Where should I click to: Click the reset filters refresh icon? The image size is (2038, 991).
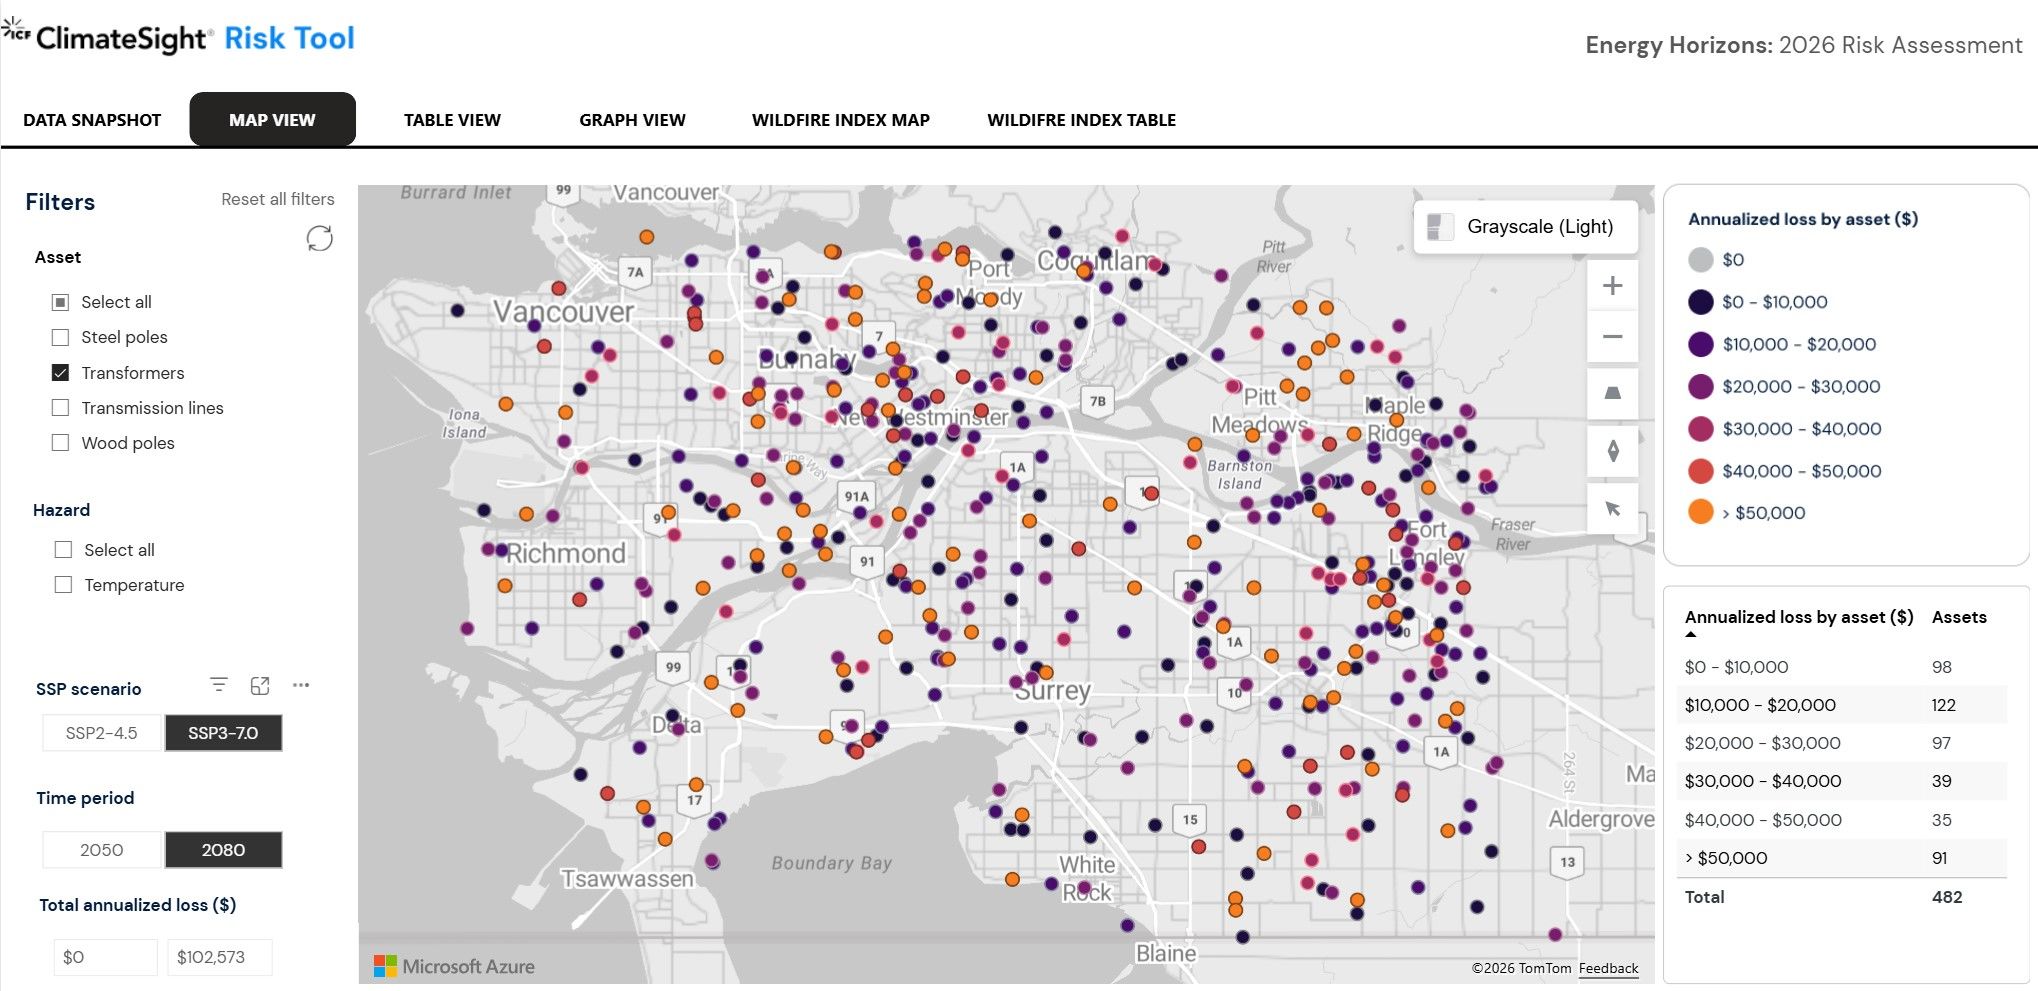coord(319,239)
